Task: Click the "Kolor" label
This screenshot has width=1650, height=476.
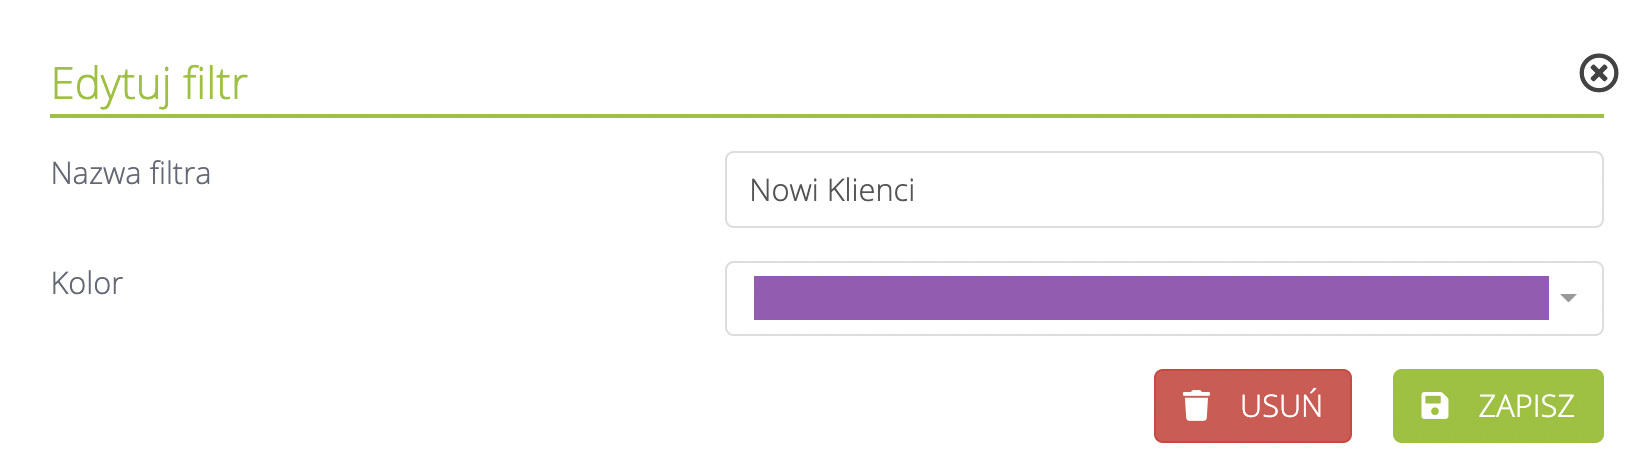Action: tap(87, 284)
